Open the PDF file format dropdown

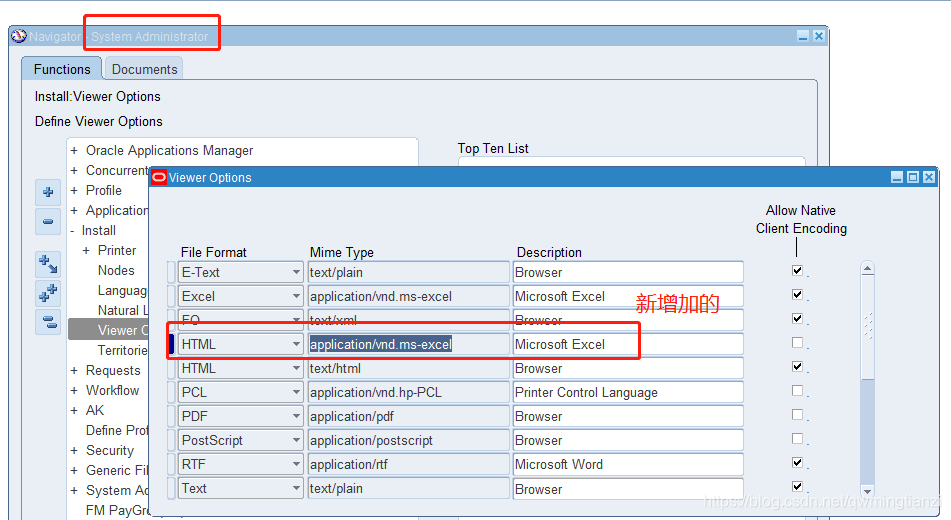tap(296, 416)
